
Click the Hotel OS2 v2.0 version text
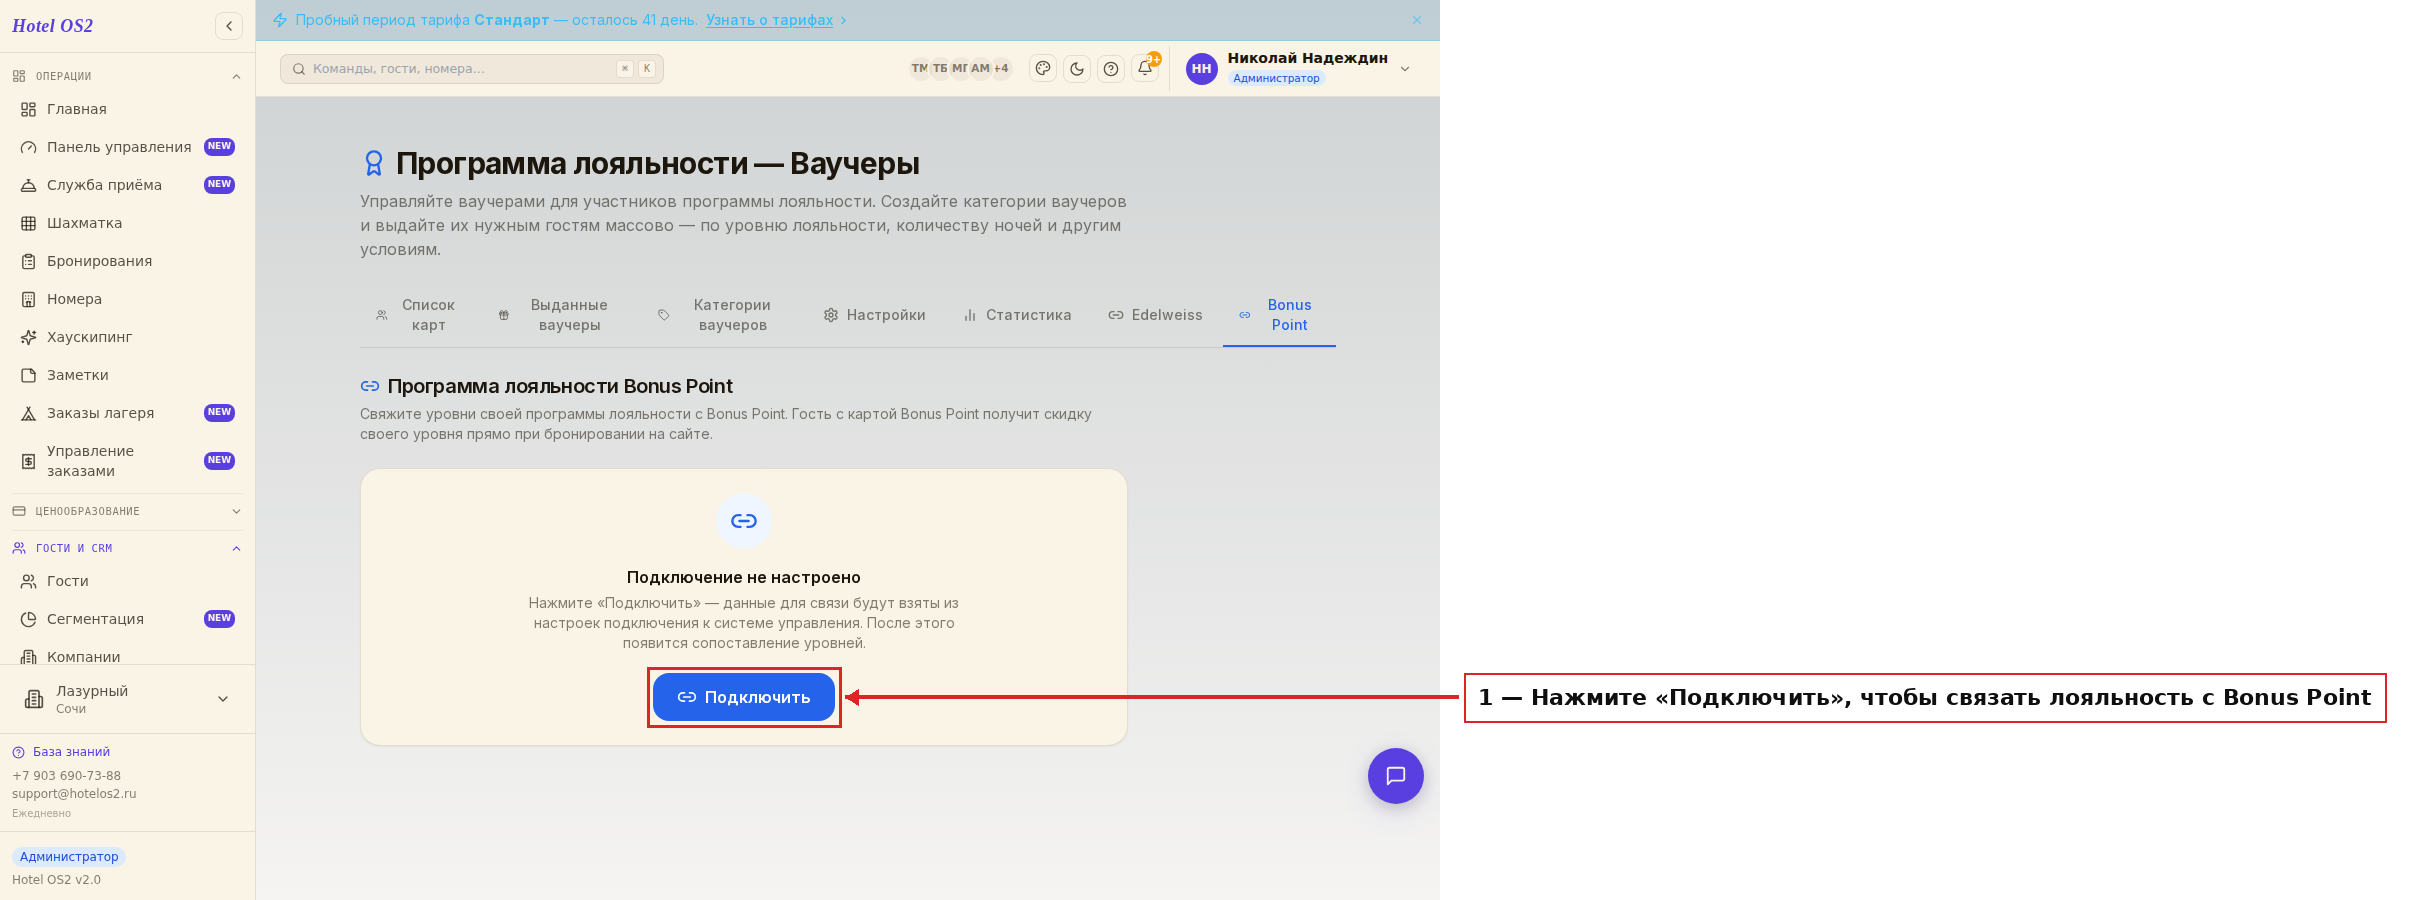(56, 880)
